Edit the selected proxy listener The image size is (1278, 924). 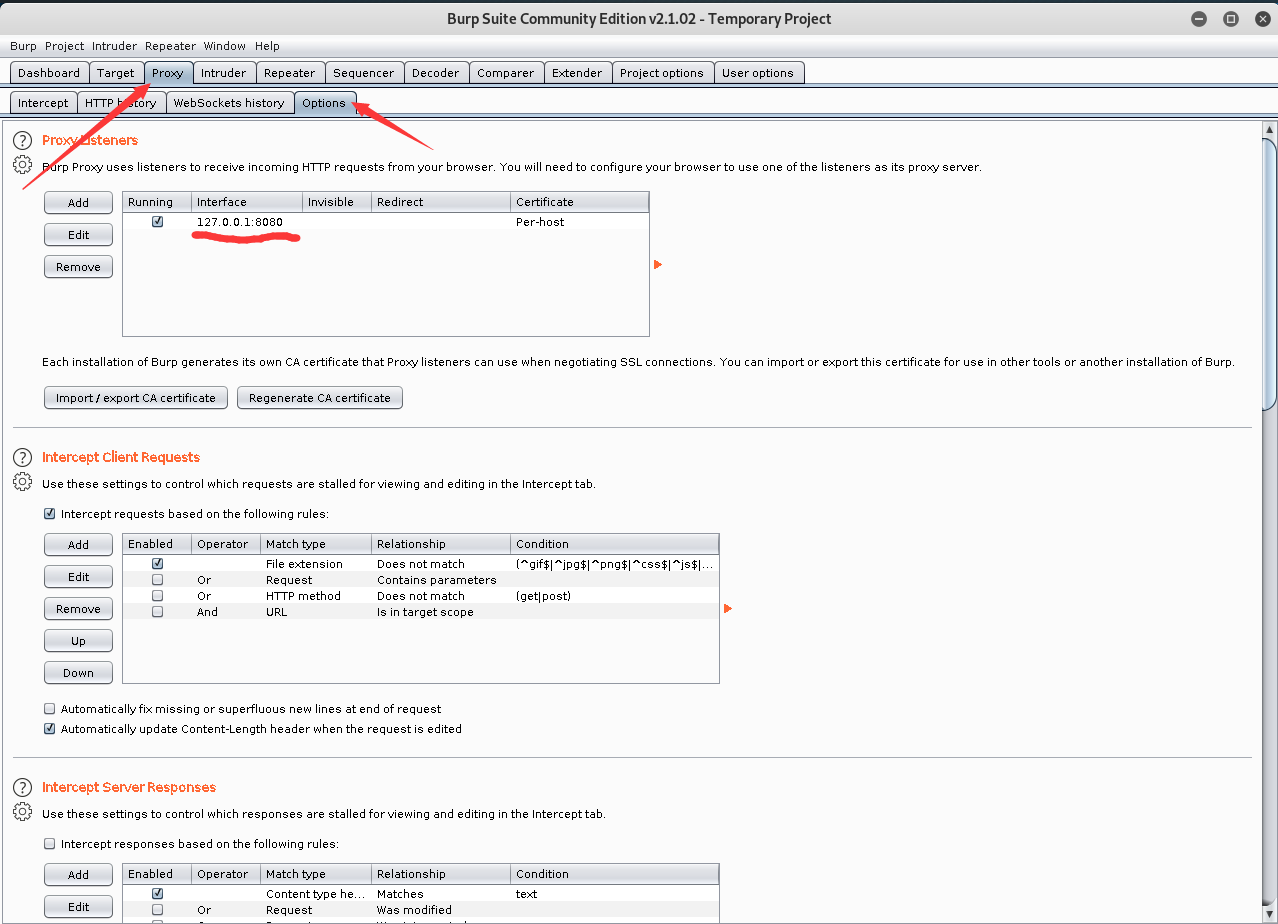(78, 235)
